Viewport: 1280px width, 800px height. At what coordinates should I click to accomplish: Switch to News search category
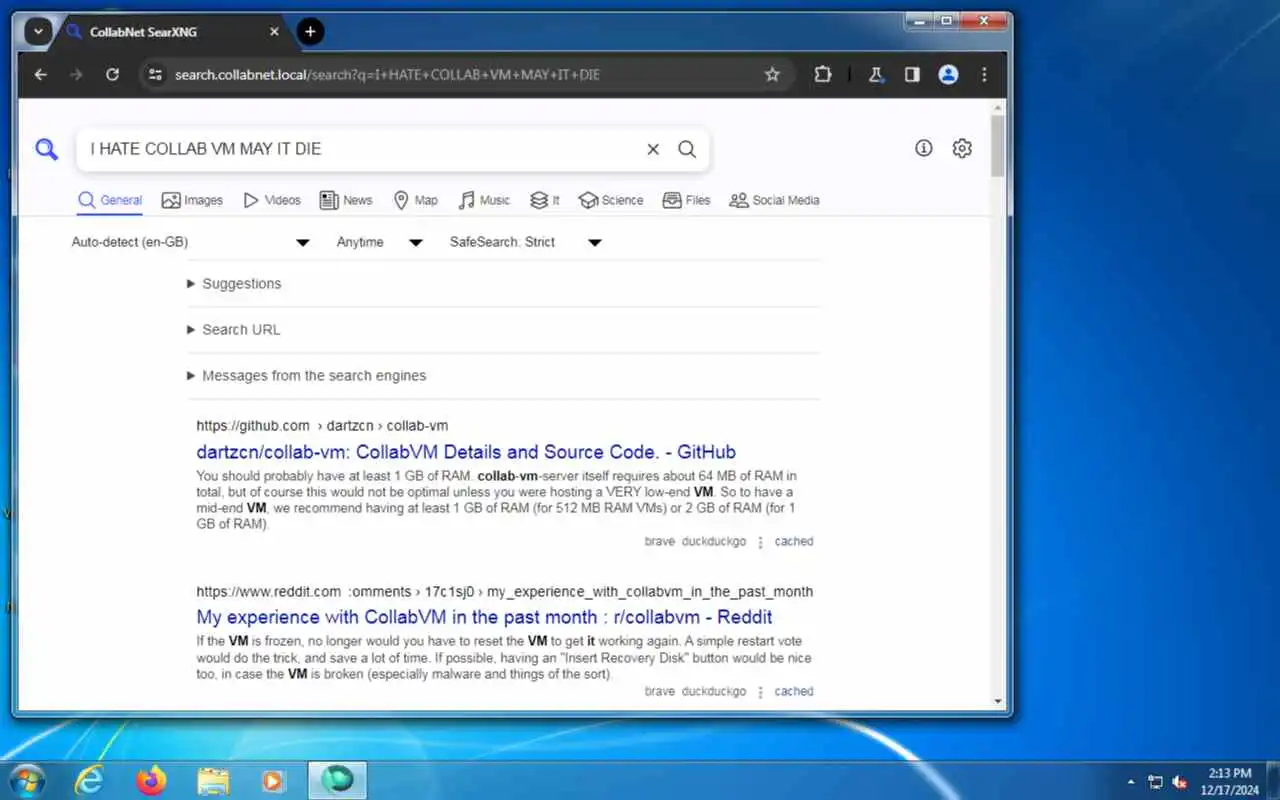click(x=346, y=200)
